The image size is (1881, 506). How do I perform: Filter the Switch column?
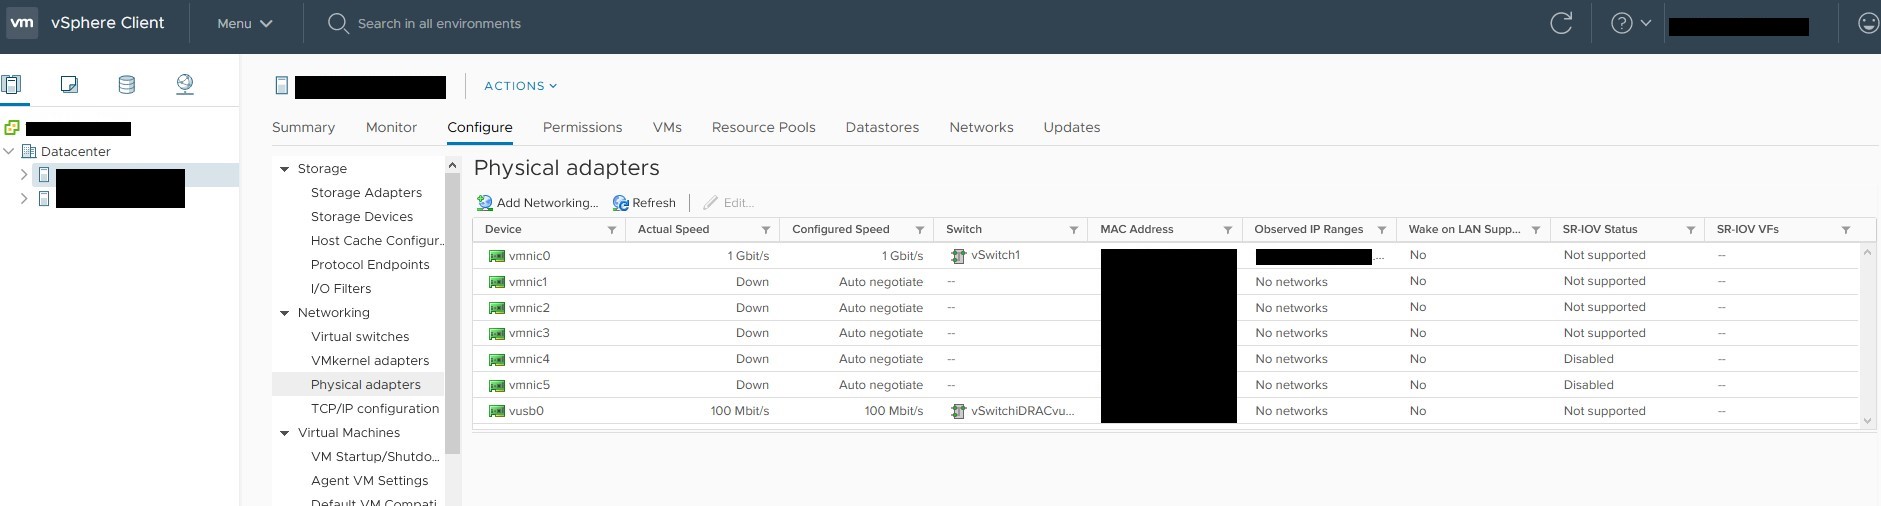[x=1074, y=230]
